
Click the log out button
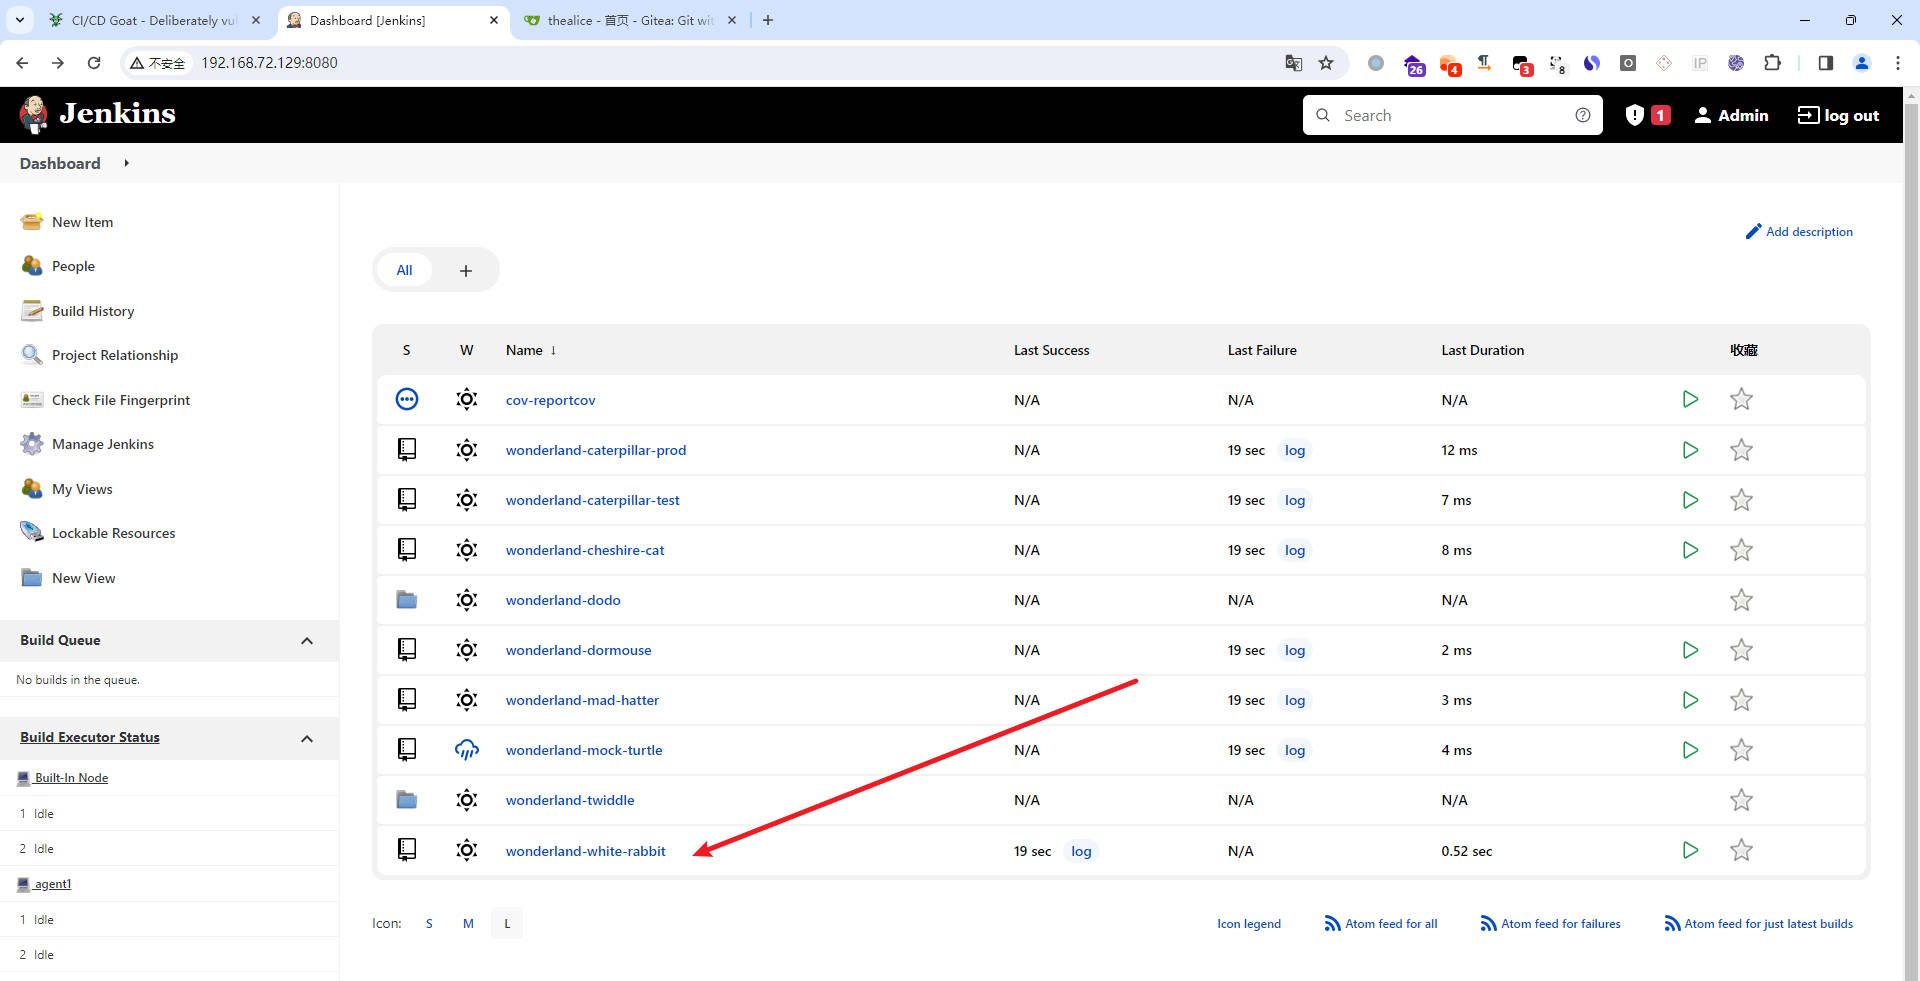1838,115
